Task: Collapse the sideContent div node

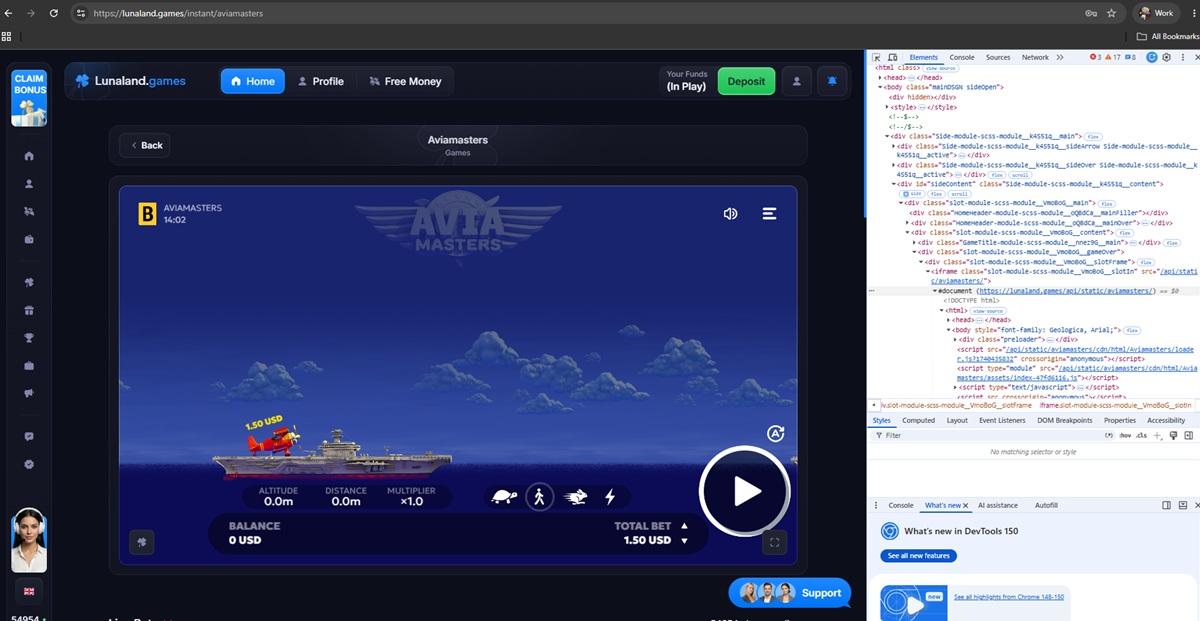Action: (895, 184)
